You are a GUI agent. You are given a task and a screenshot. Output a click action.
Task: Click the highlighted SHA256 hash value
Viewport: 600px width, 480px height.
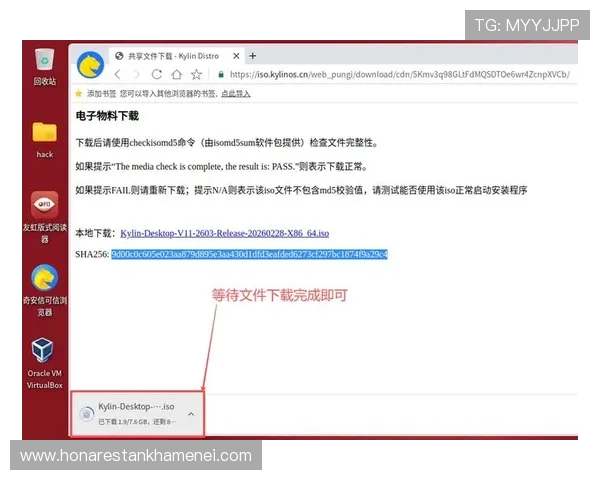click(249, 254)
